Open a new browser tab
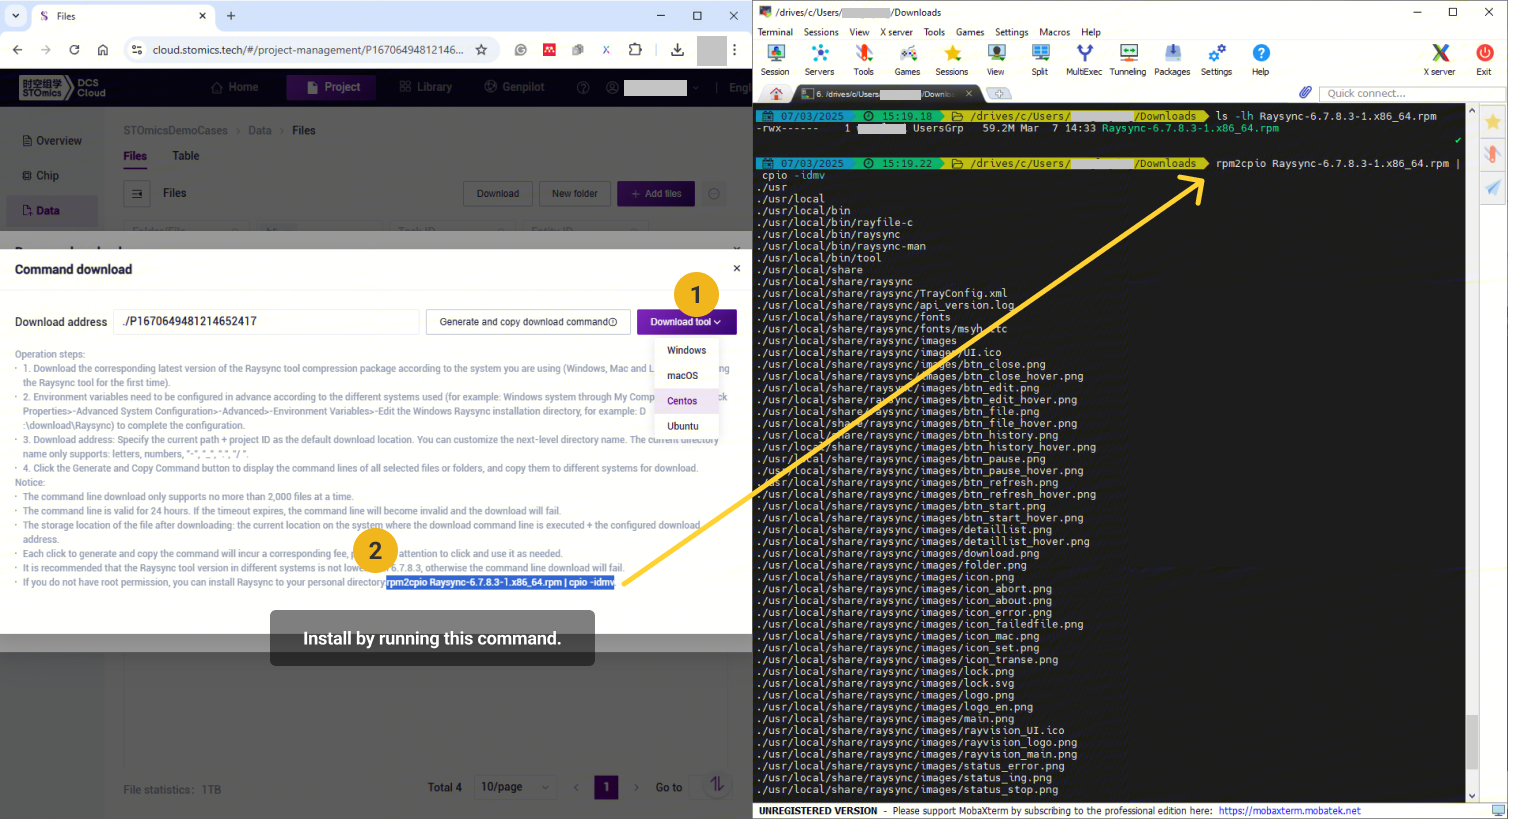 [x=231, y=16]
